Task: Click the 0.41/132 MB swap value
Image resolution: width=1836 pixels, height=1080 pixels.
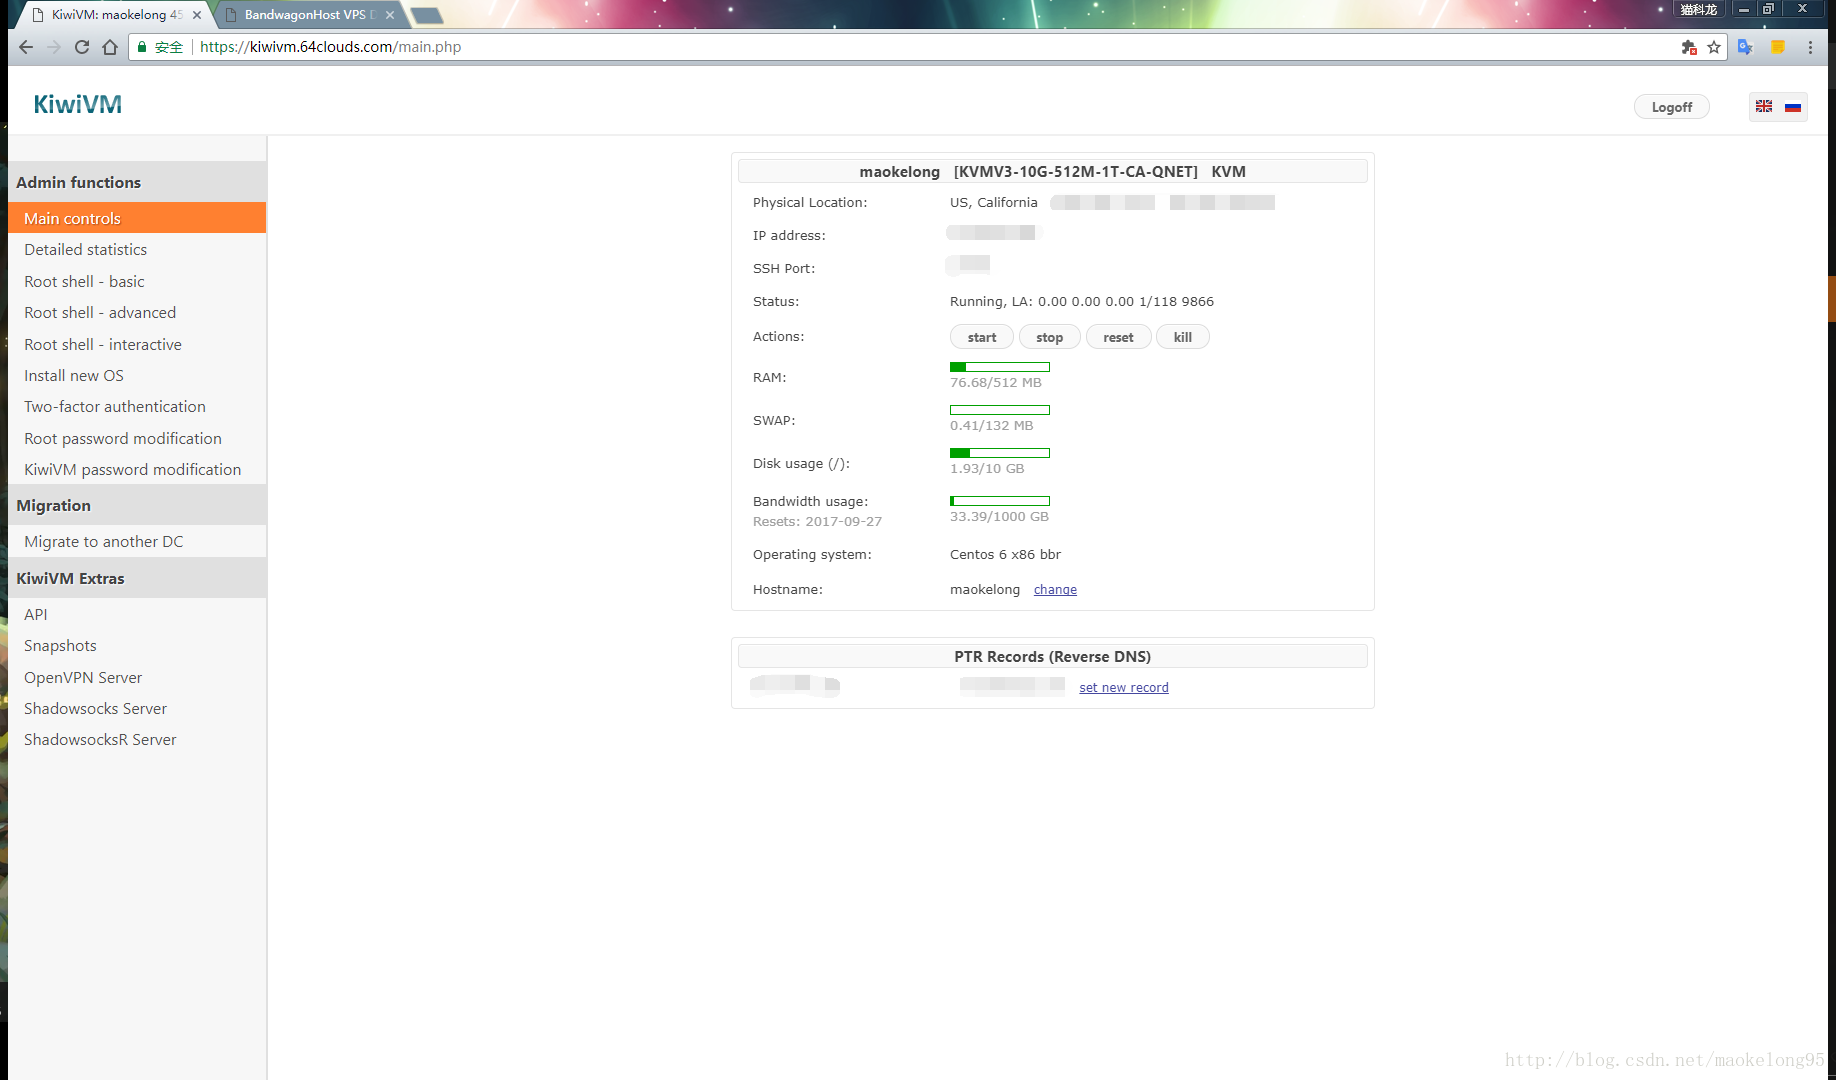Action: pos(992,426)
